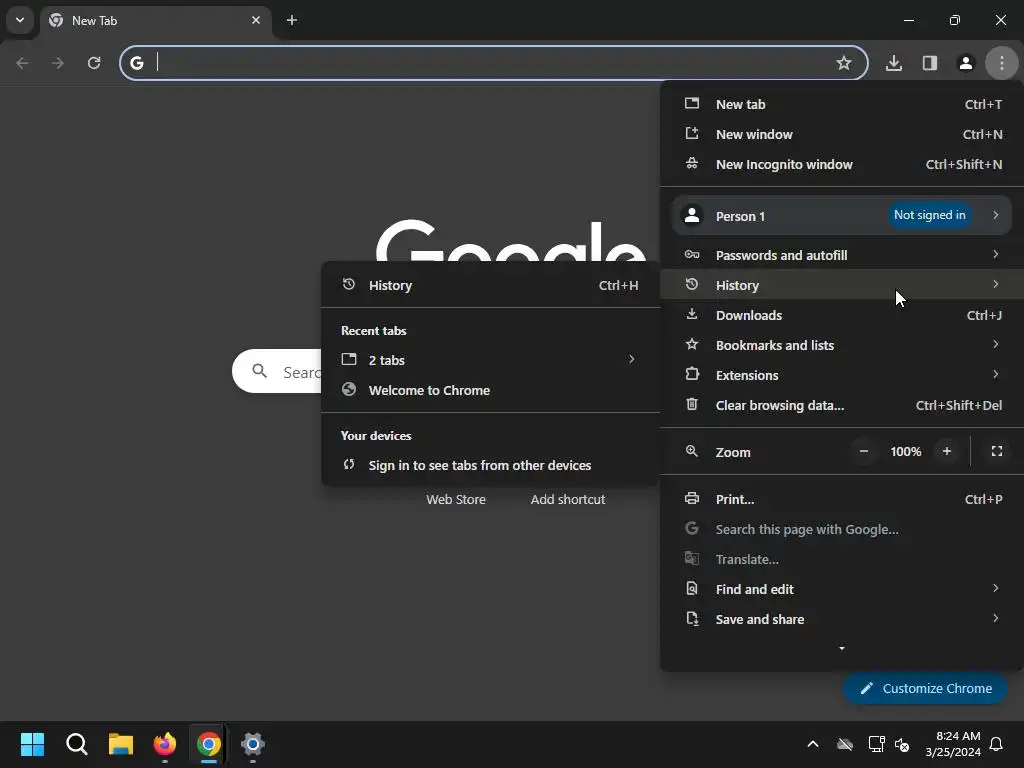Viewport: 1024px width, 768px height.
Task: Toggle the side panel icon
Action: (930, 63)
